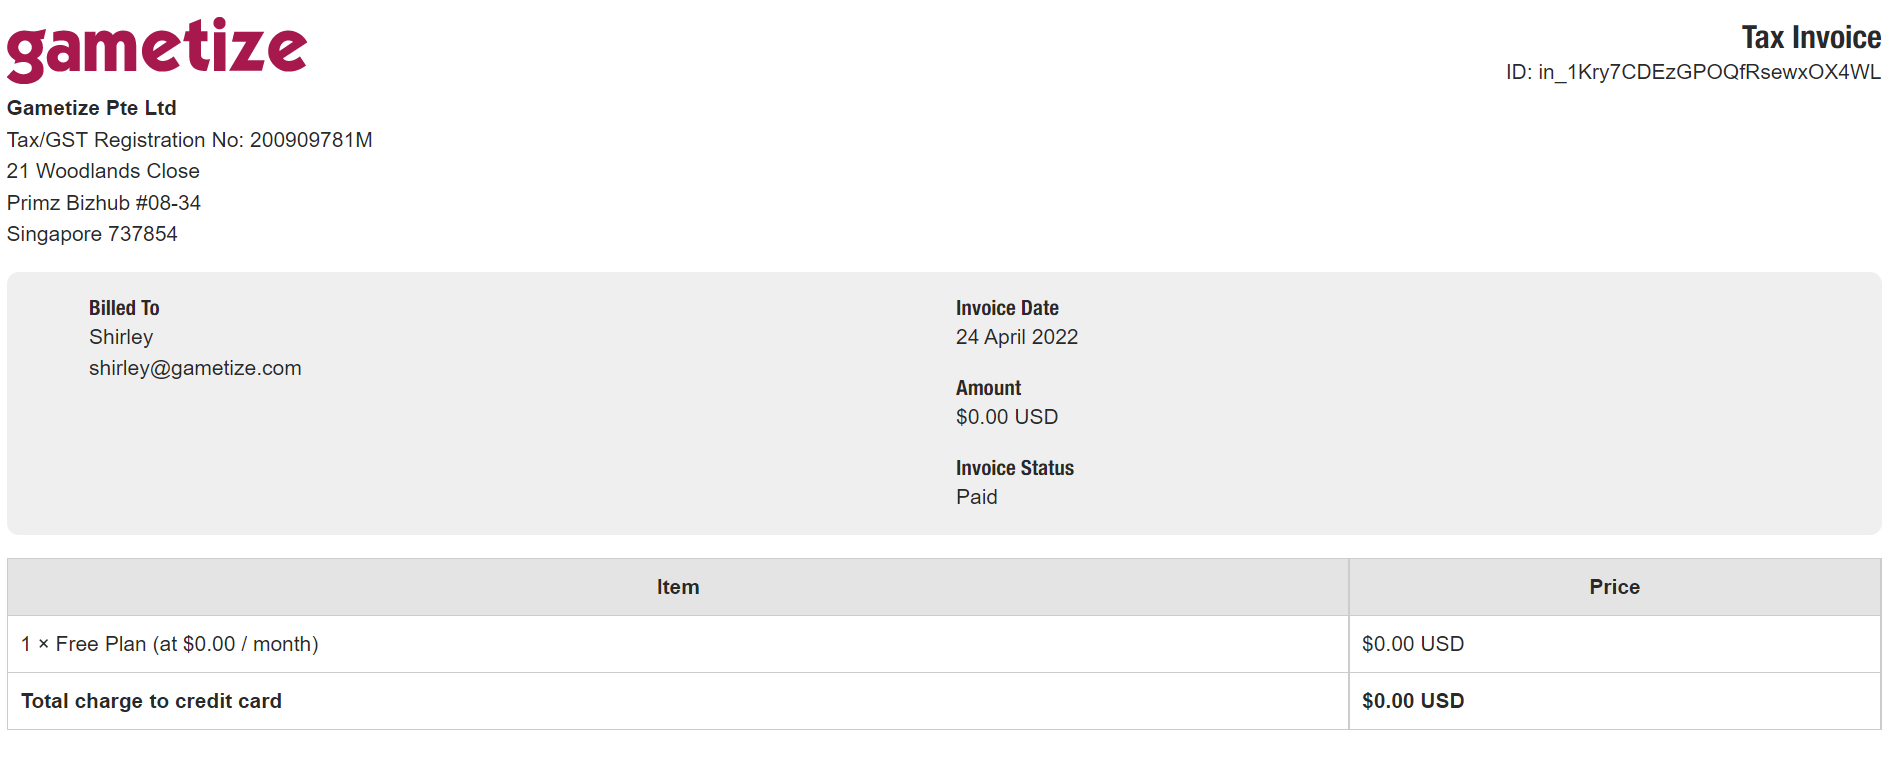
Task: Click the Paid invoice status
Action: tap(977, 497)
